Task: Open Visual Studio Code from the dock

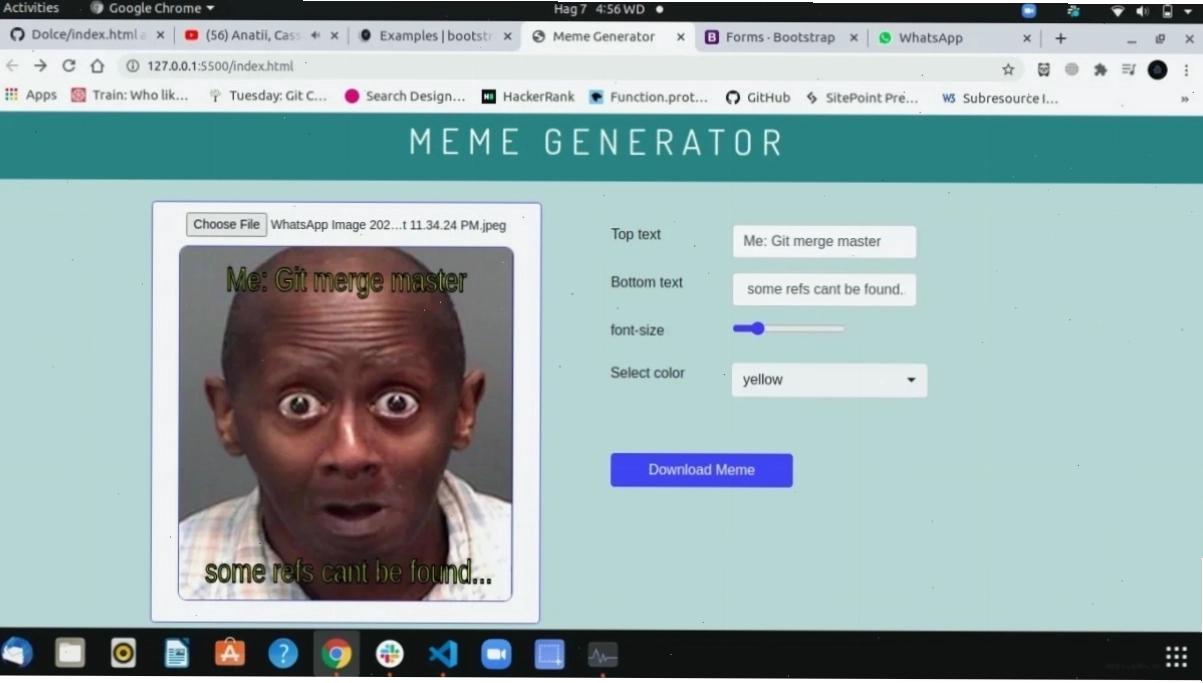Action: [442, 655]
